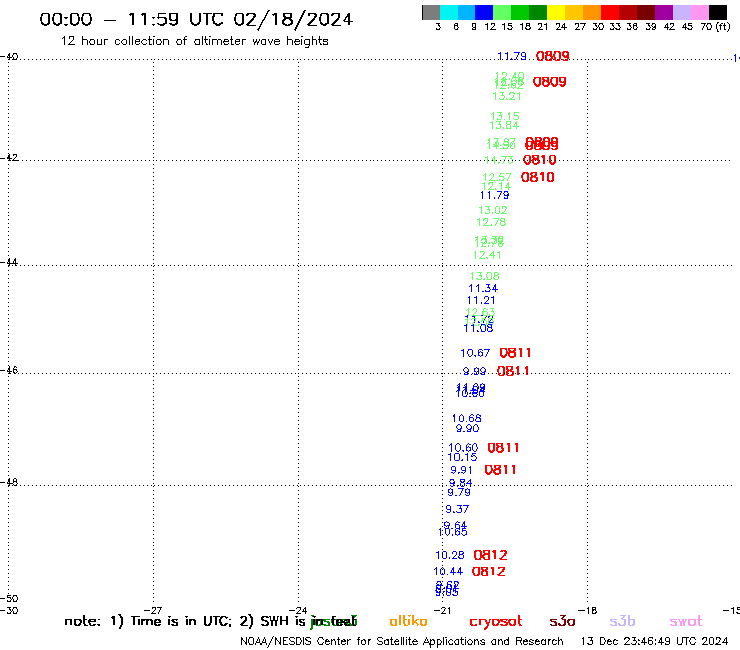Click the title '00:00 – 11:59 UTC 02/18/2024'
This screenshot has width=740, height=650.
(196, 19)
